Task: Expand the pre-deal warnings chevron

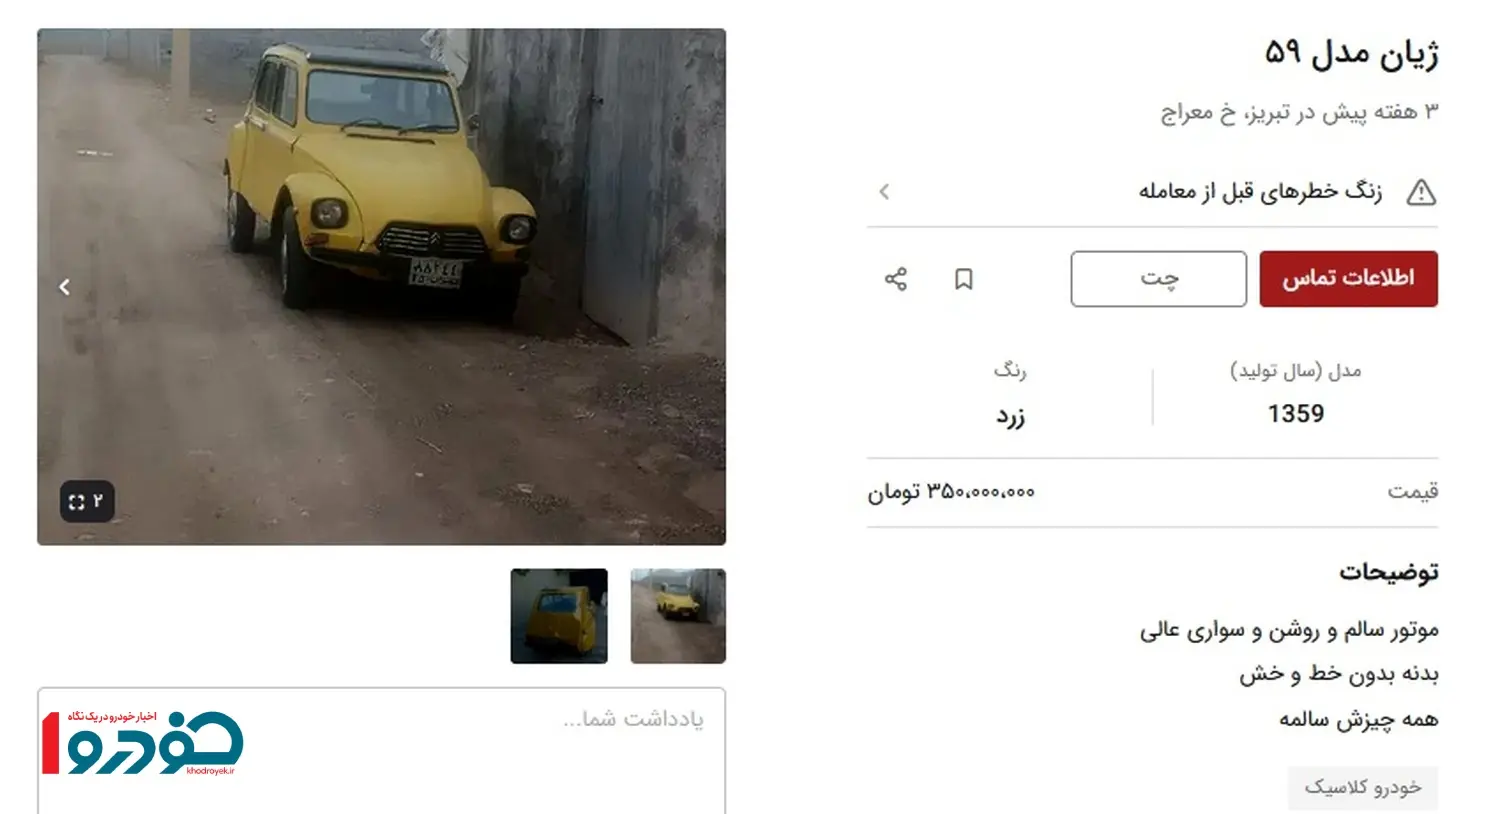Action: tap(884, 191)
